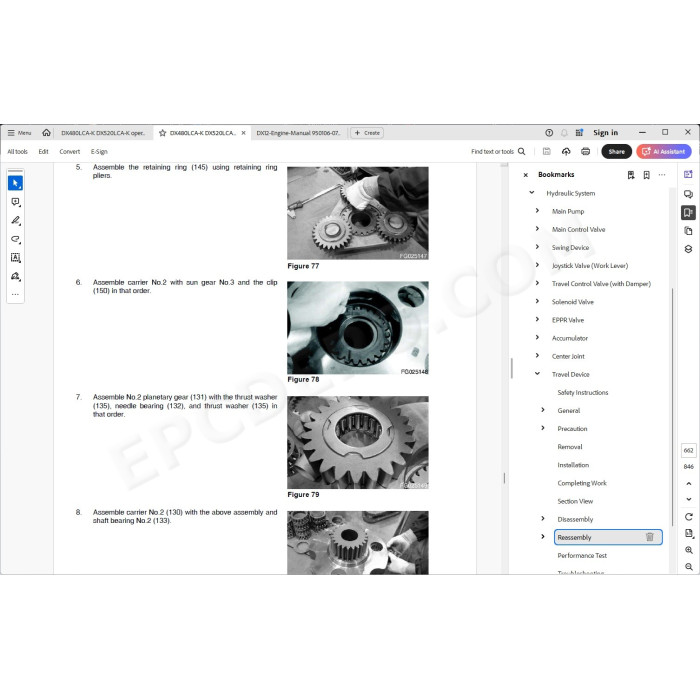The image size is (700, 700).
Task: Expand the Solenoid Valve bookmark
Action: tap(537, 301)
